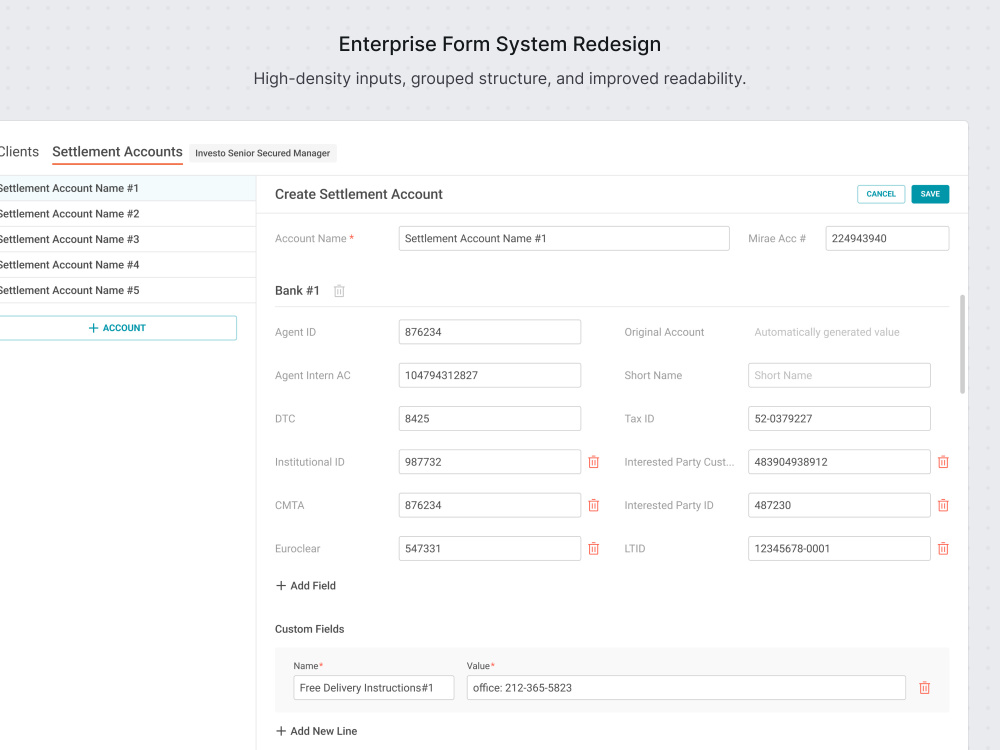Focus Interested Party ID input 487230
The height and width of the screenshot is (750, 1000).
pyautogui.click(x=839, y=505)
